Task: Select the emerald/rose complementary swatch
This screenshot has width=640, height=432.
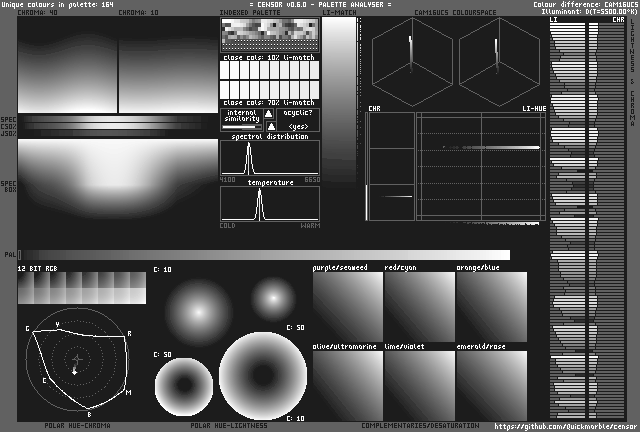Action: click(491, 385)
